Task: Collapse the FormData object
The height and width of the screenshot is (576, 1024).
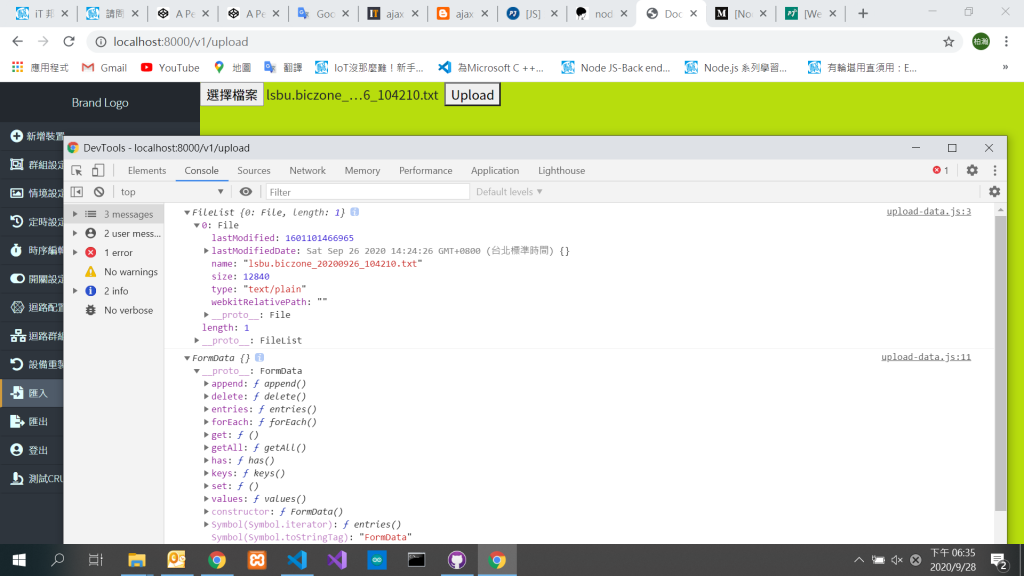Action: [187, 358]
